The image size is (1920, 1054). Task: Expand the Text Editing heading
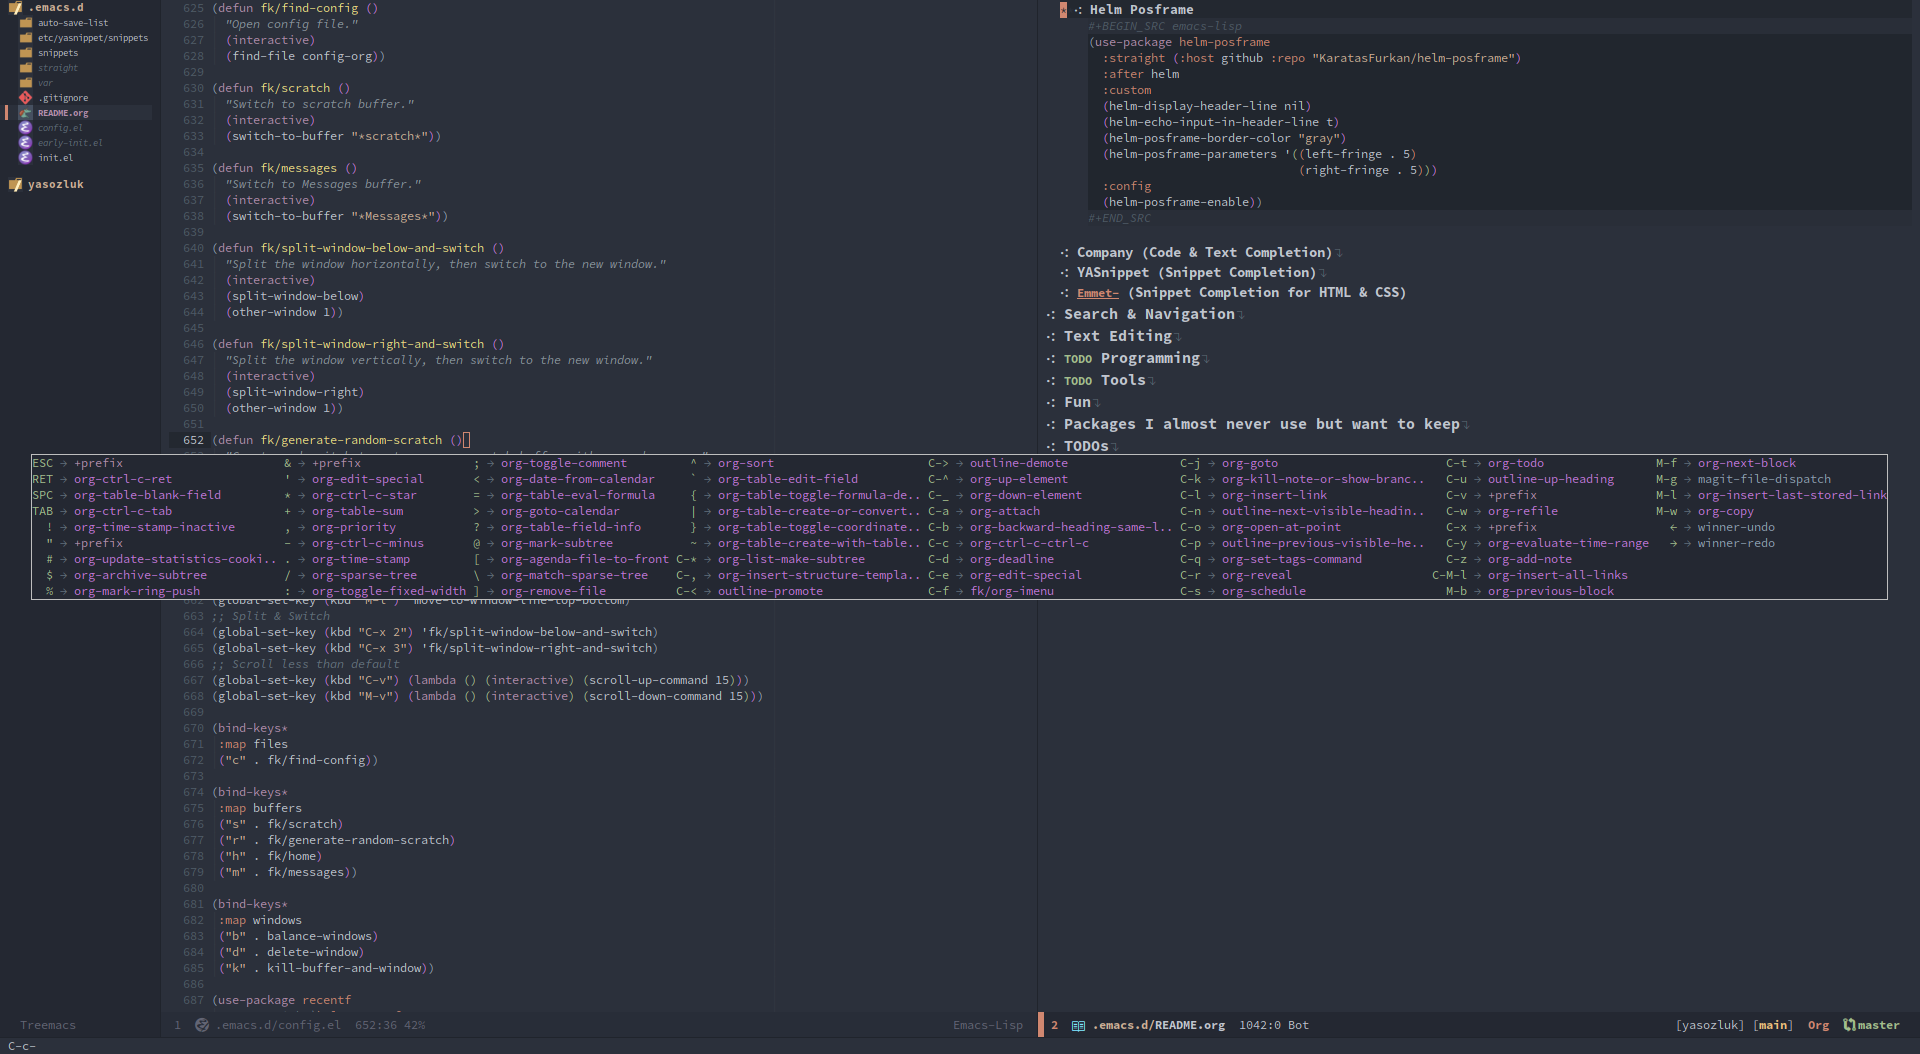[1117, 336]
